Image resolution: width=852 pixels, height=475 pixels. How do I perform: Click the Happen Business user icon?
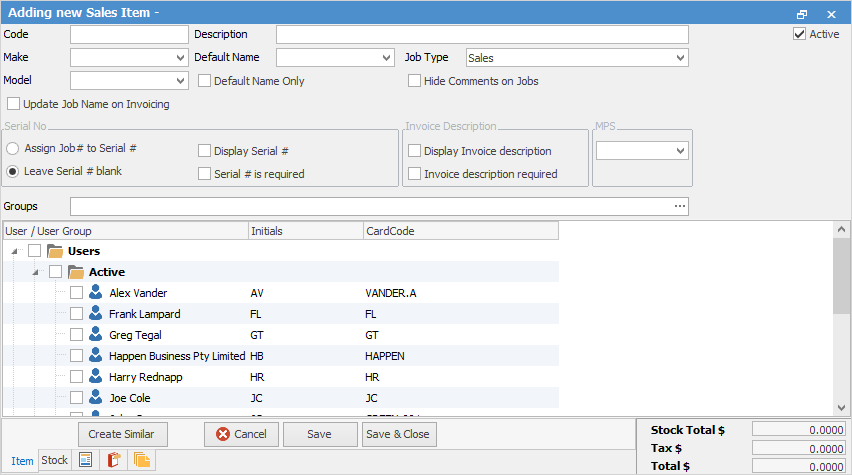click(96, 355)
